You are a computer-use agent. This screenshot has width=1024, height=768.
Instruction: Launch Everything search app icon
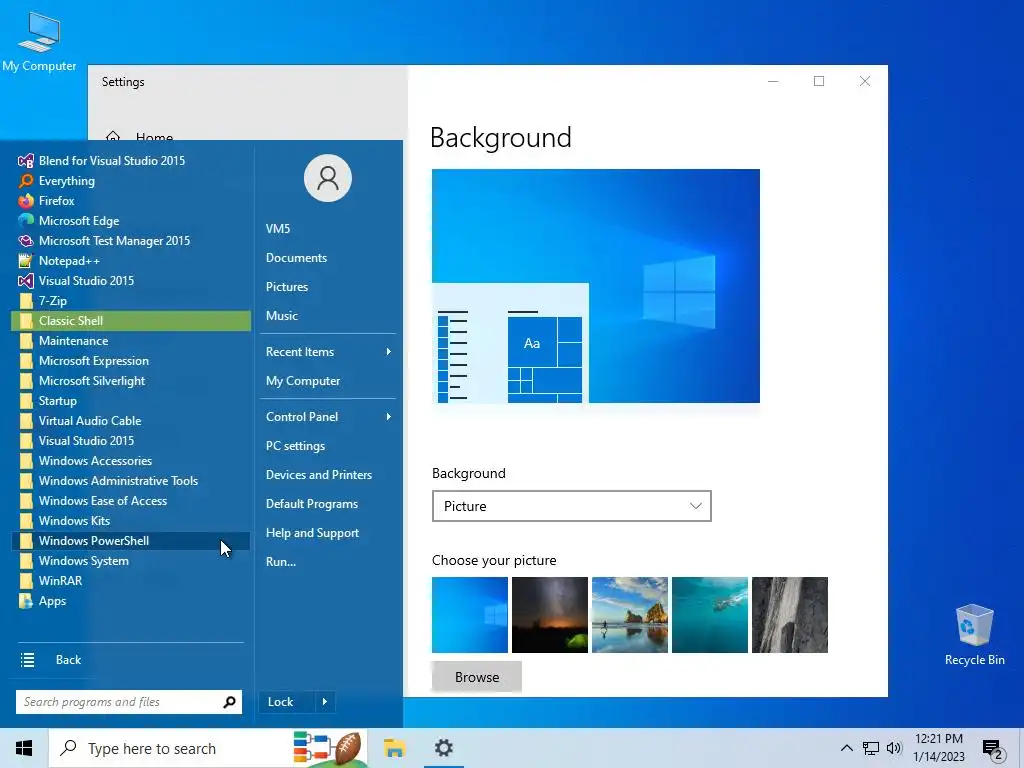tap(25, 181)
